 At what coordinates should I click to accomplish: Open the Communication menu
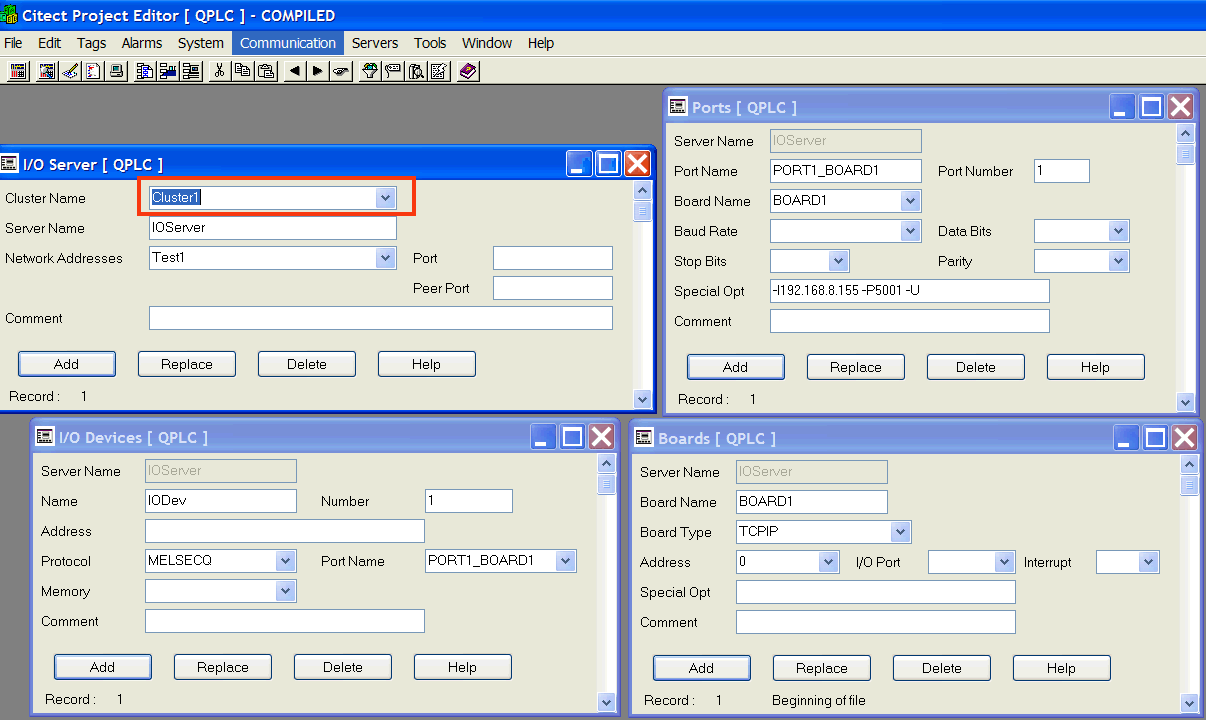[x=288, y=43]
